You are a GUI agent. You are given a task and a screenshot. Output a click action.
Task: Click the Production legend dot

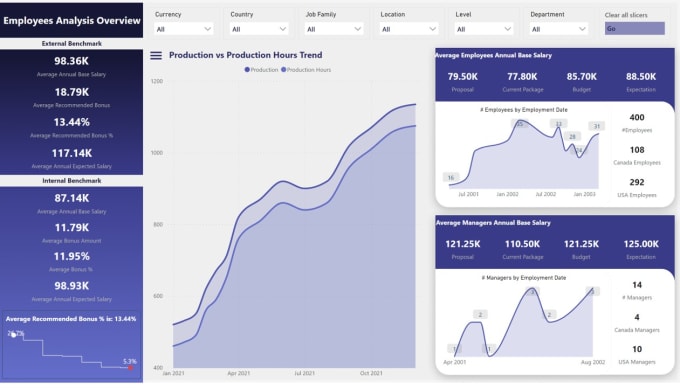[x=247, y=70]
